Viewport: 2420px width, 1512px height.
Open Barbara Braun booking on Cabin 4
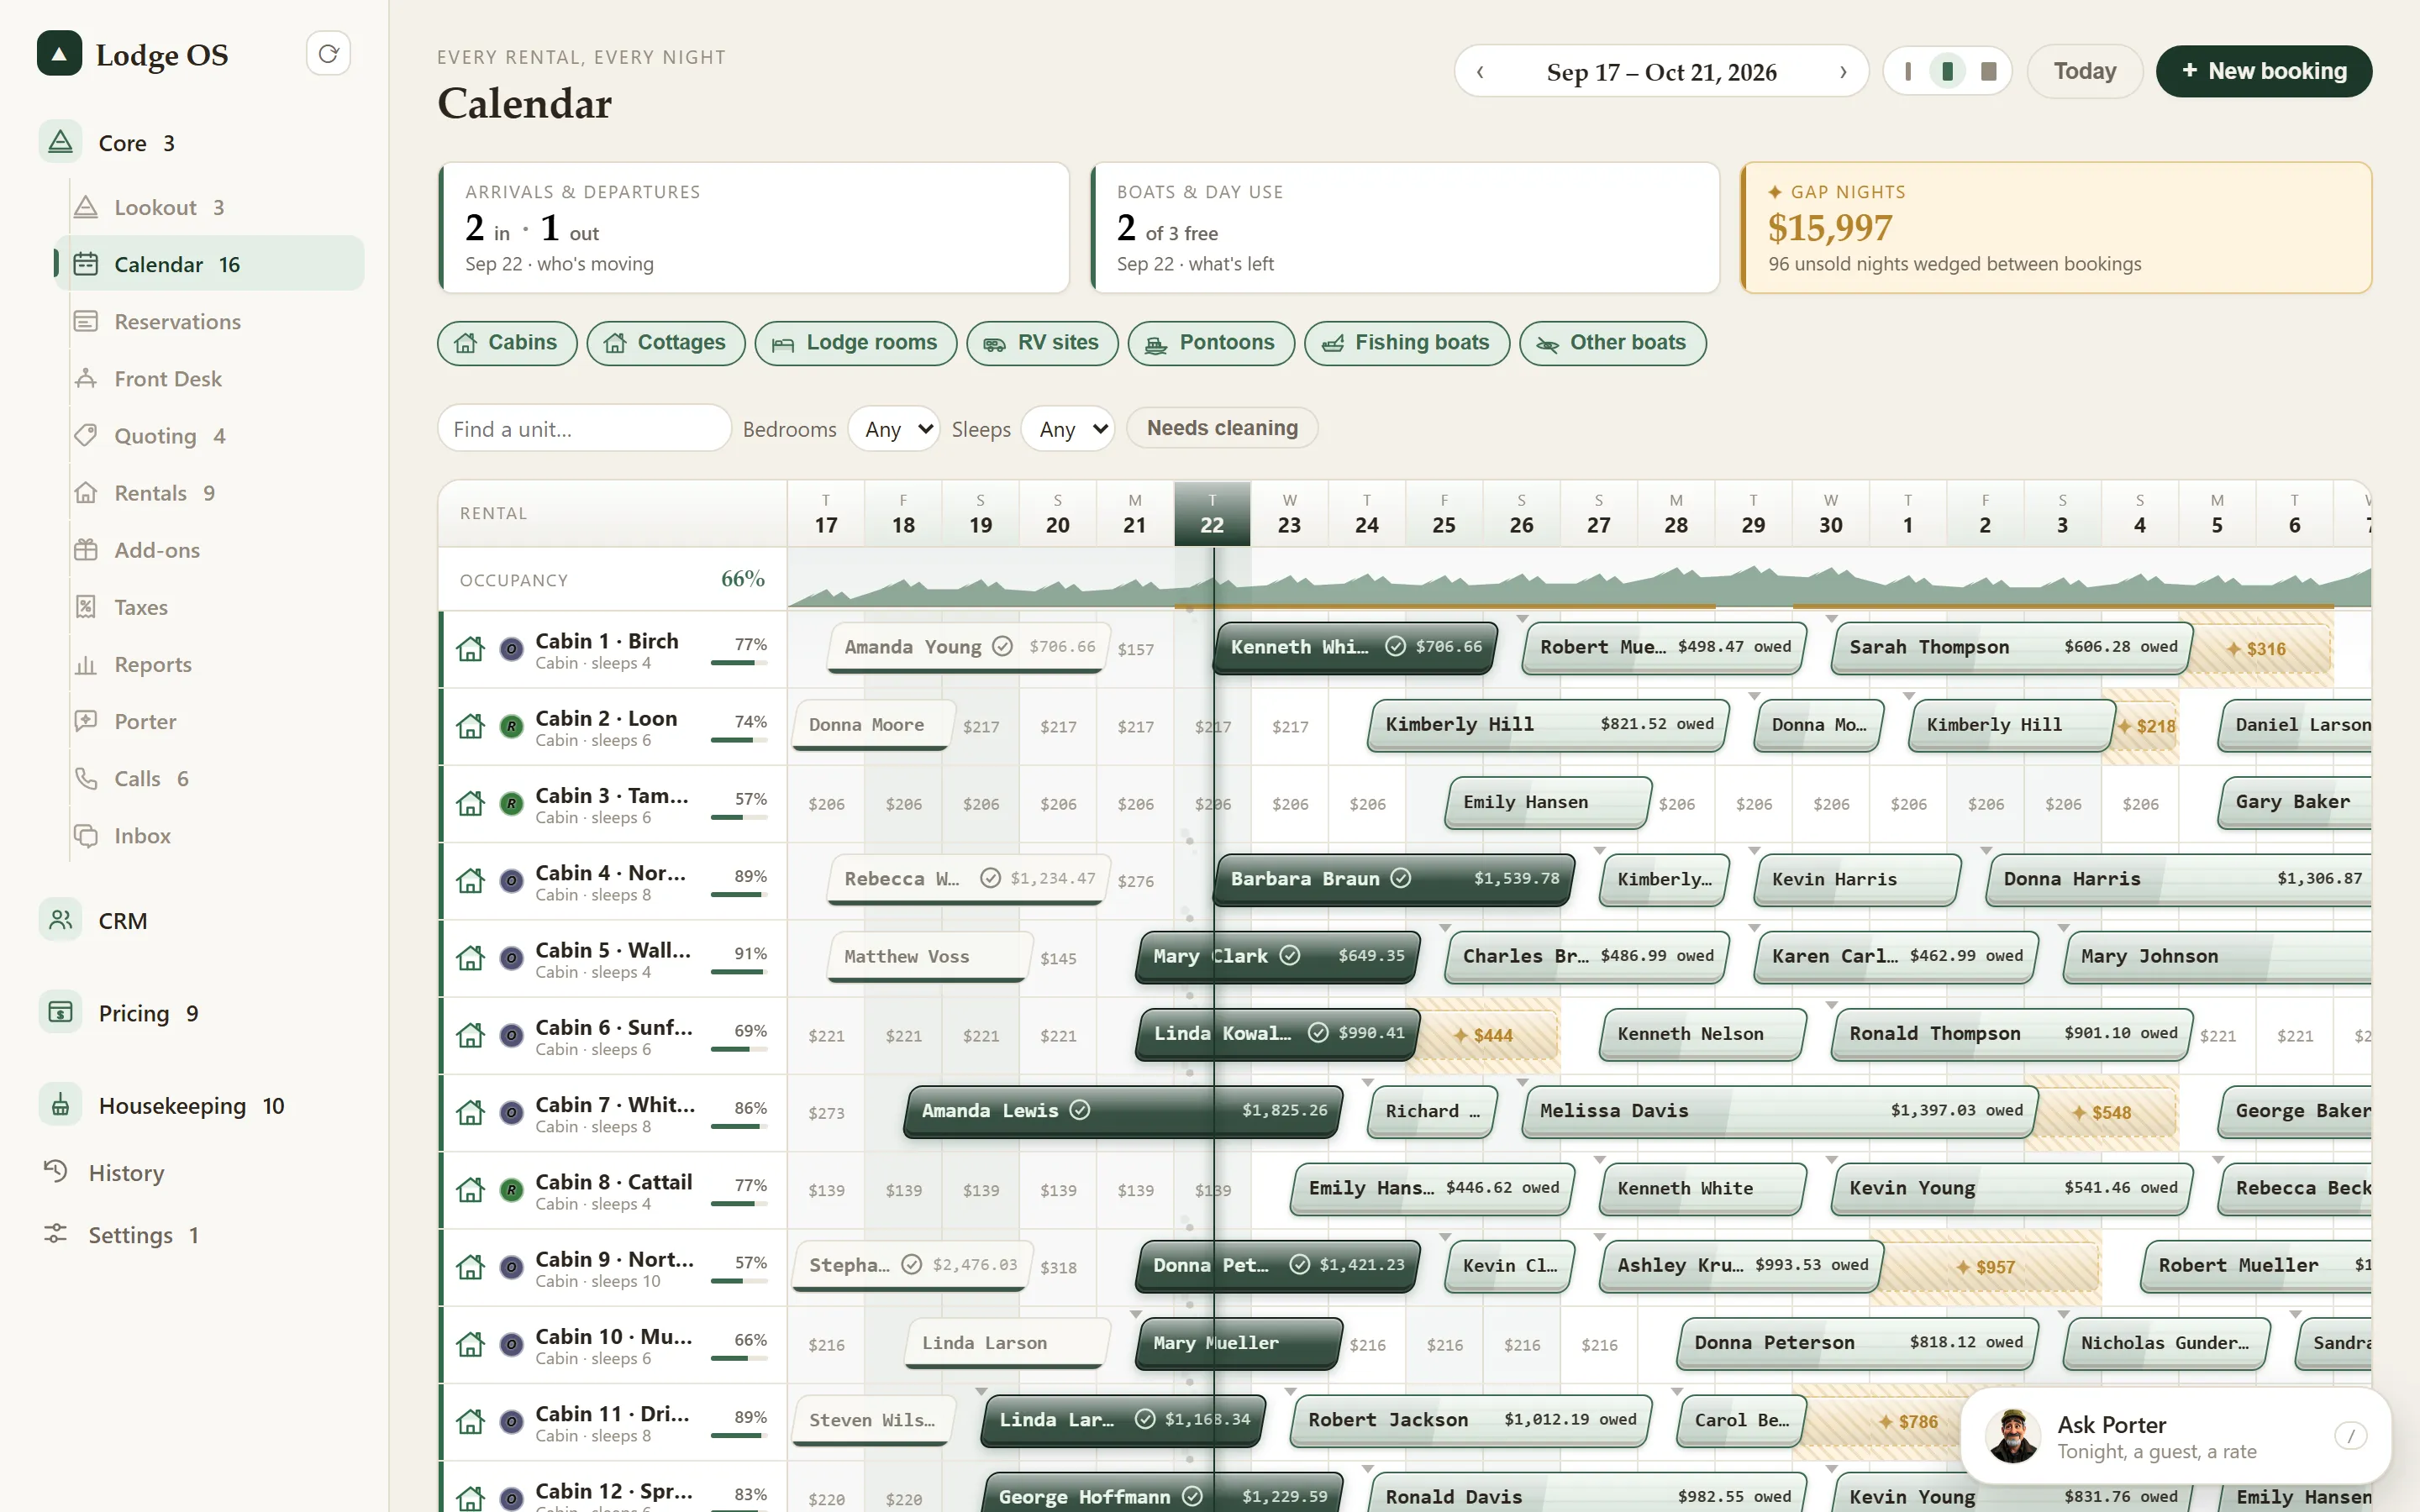[1395, 879]
